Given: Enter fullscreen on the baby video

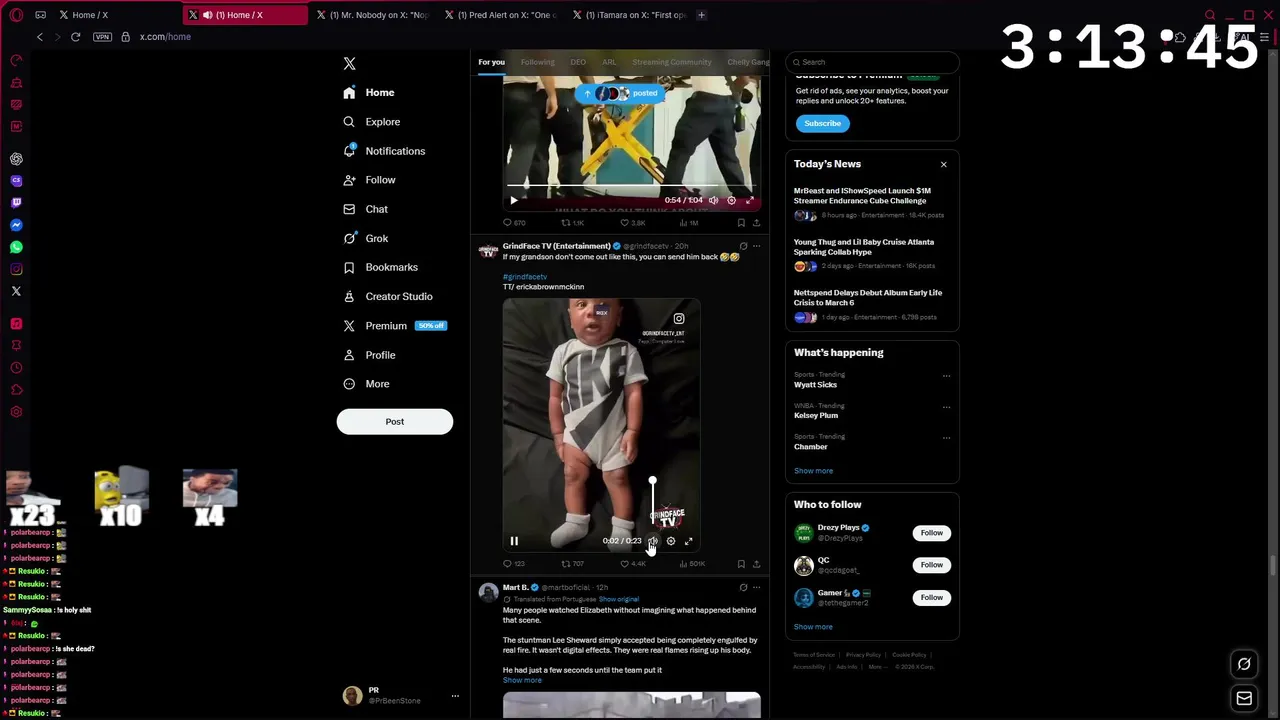Looking at the screenshot, I should [x=688, y=541].
